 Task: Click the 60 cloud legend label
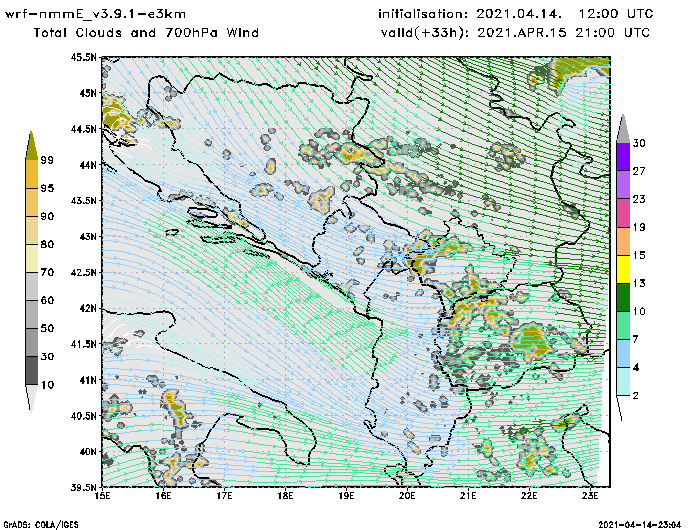tap(47, 300)
